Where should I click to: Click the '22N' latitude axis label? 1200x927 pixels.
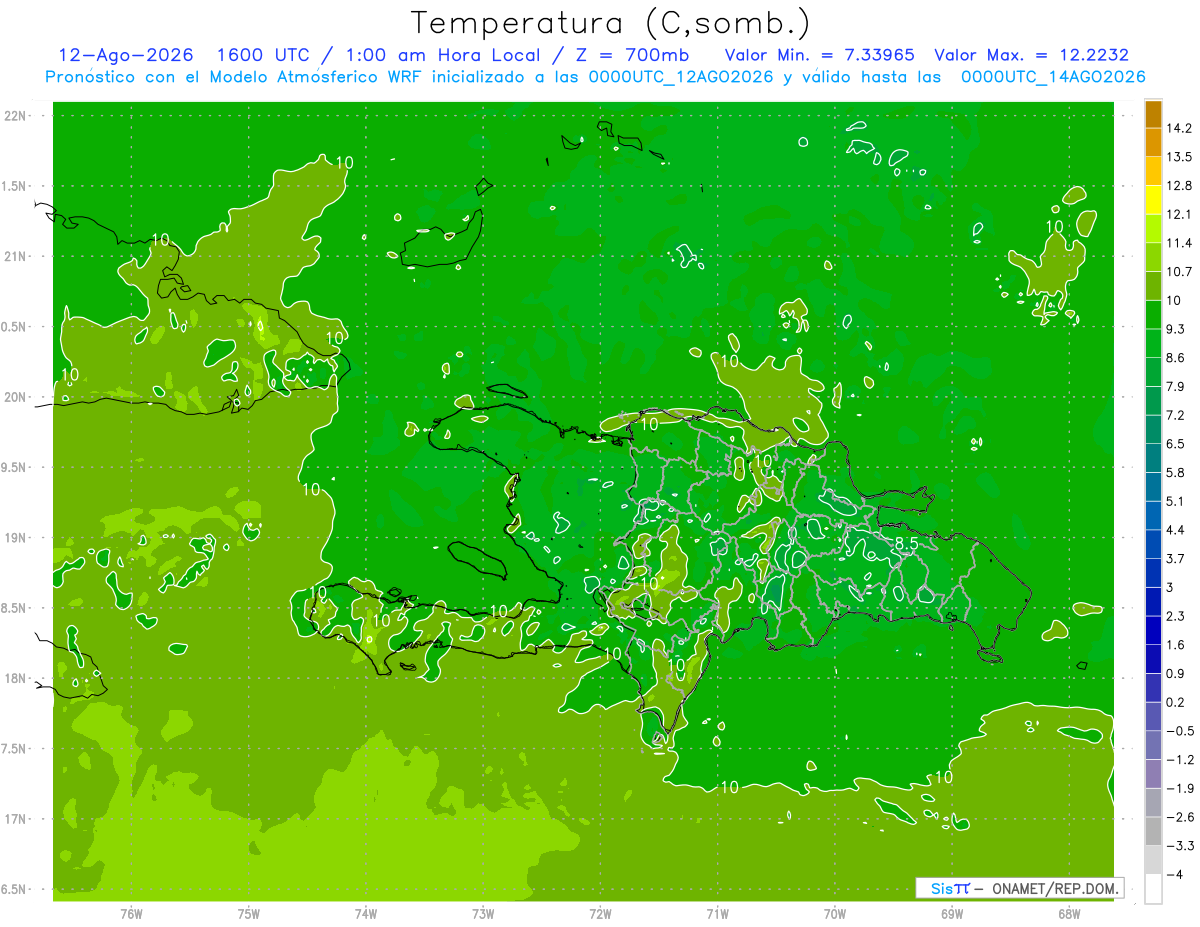13,116
